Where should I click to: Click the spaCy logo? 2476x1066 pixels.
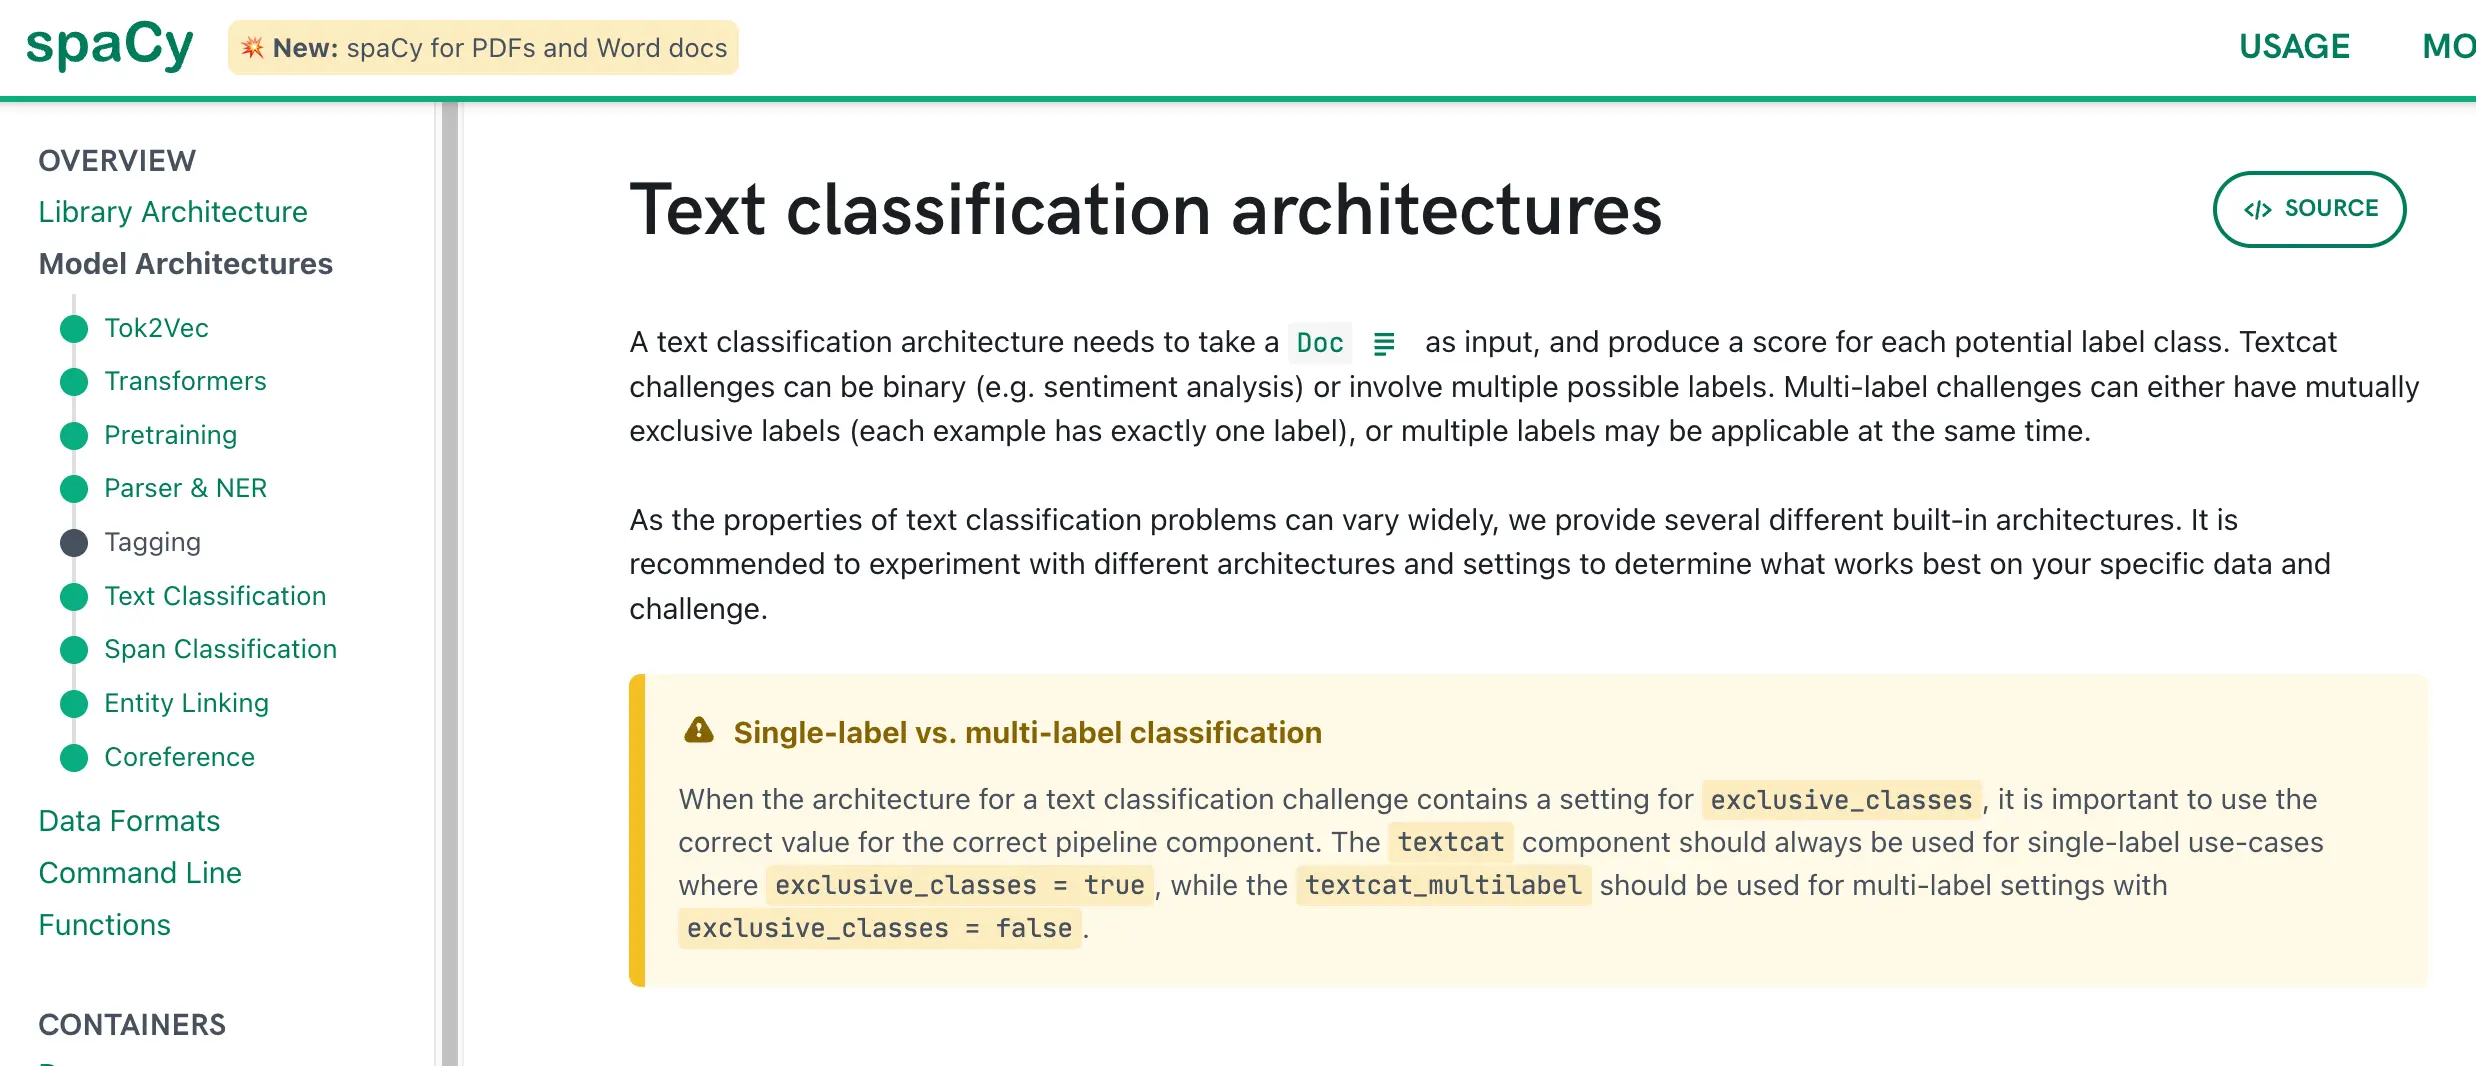tap(109, 46)
